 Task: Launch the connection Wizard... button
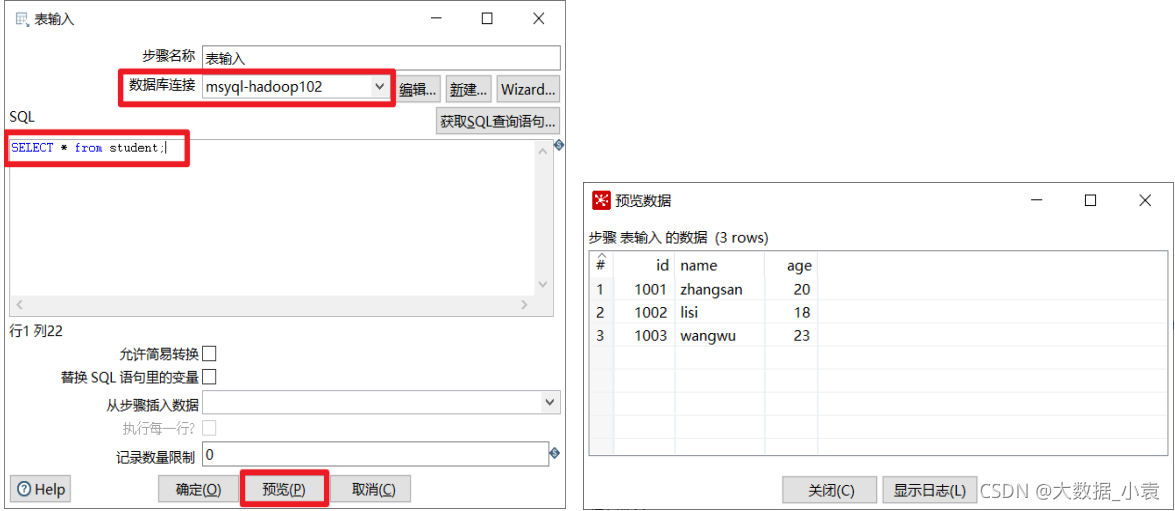[x=528, y=89]
